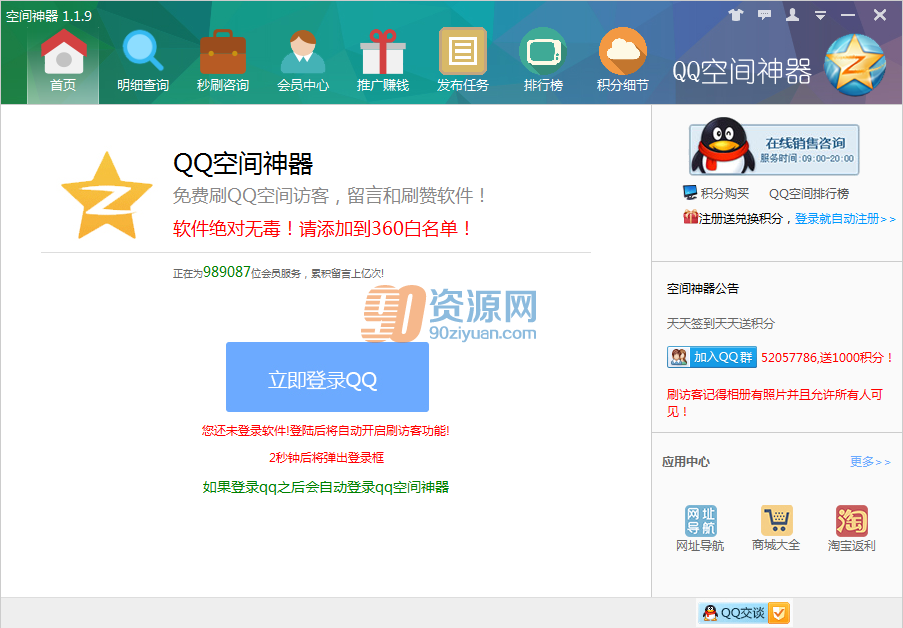Open the 首页 home tab
This screenshot has width=903, height=628.
tap(63, 65)
